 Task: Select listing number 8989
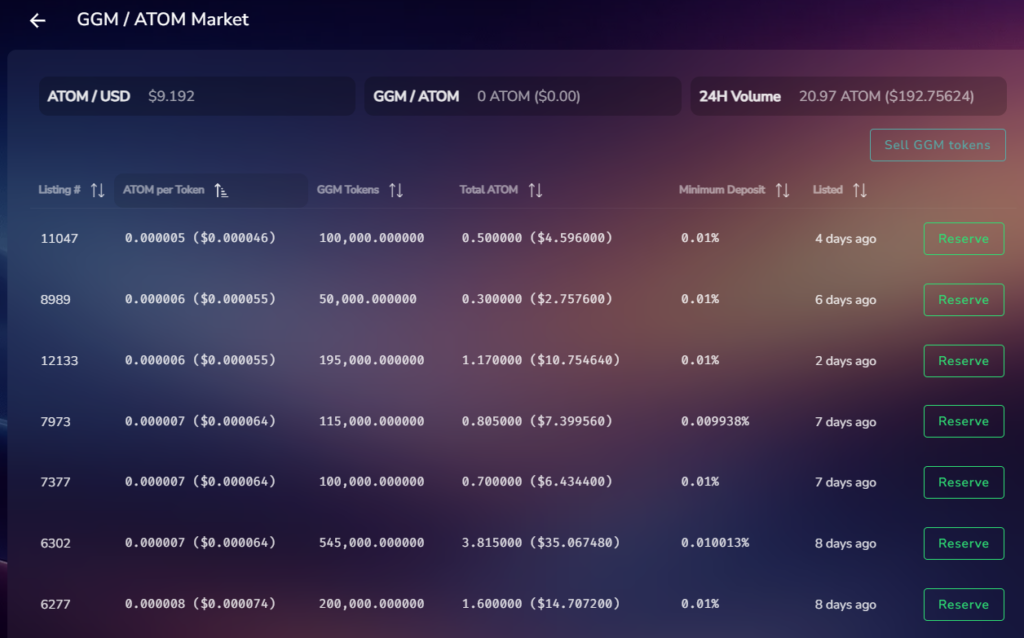[x=56, y=300]
